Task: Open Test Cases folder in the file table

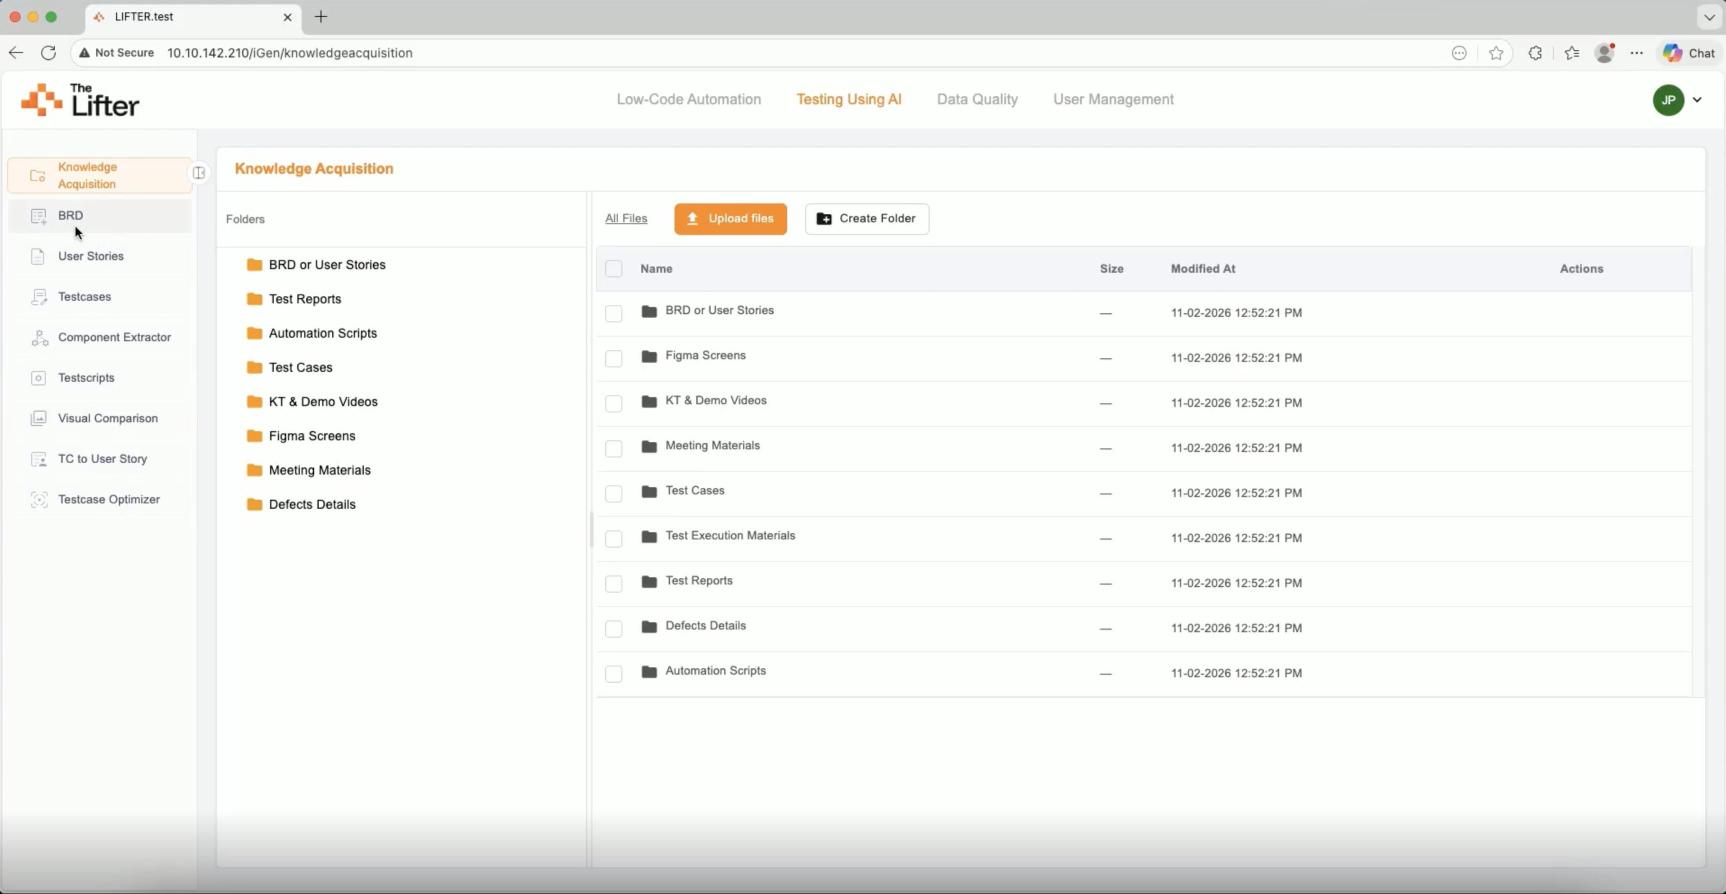Action: tap(695, 491)
